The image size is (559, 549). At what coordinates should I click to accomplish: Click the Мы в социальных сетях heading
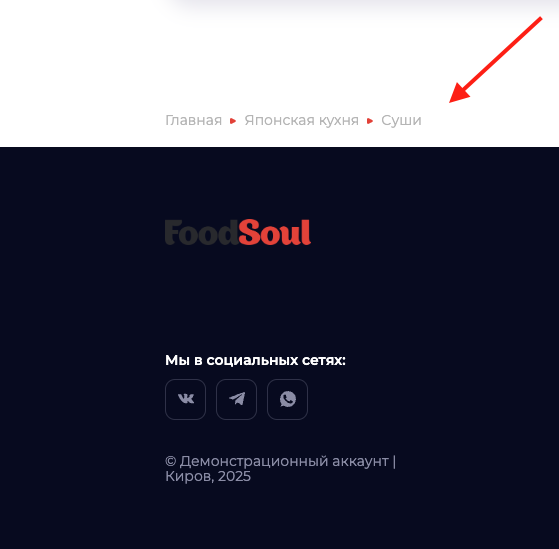coord(255,360)
